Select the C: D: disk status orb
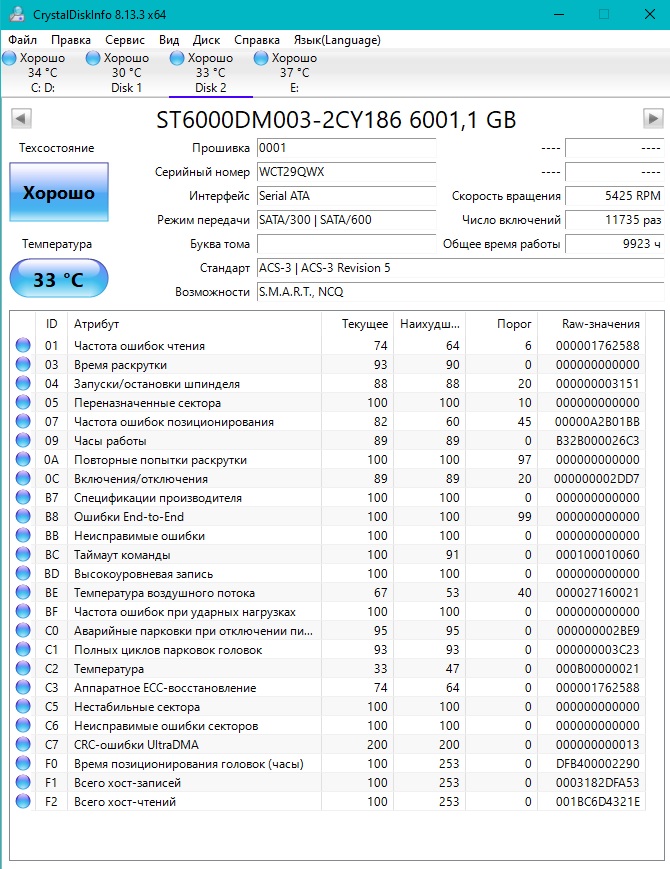Viewport: 670px width, 869px height. 9,58
